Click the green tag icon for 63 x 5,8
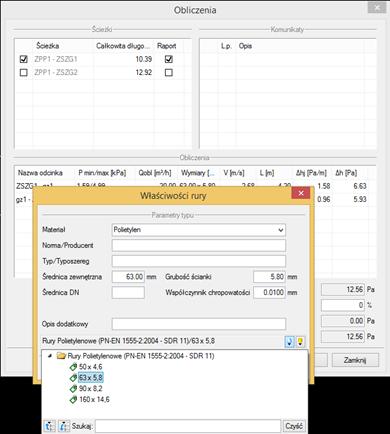 73,378
